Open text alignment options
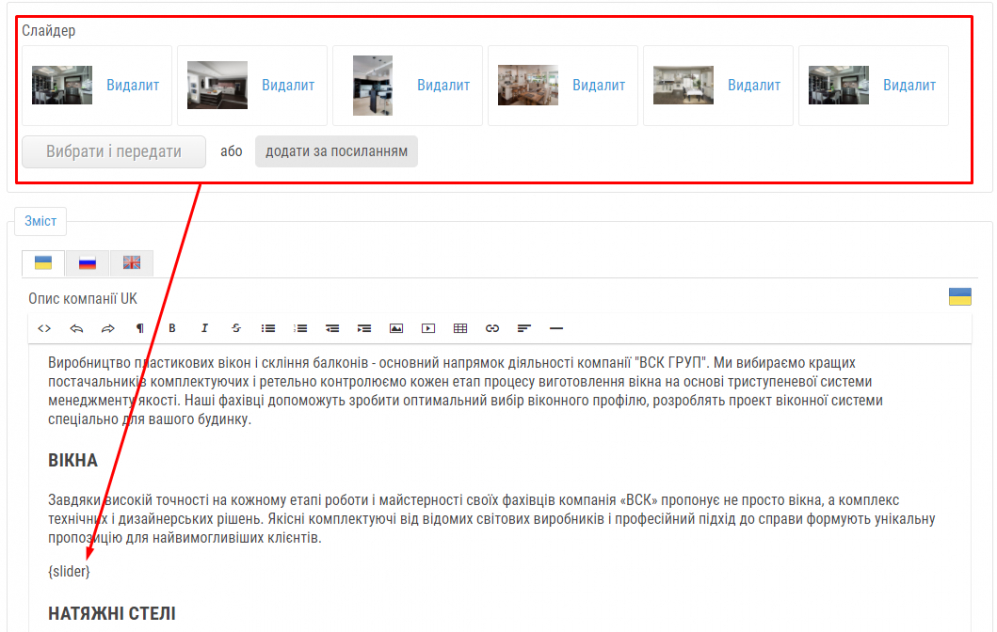This screenshot has width=997, height=632. click(524, 328)
